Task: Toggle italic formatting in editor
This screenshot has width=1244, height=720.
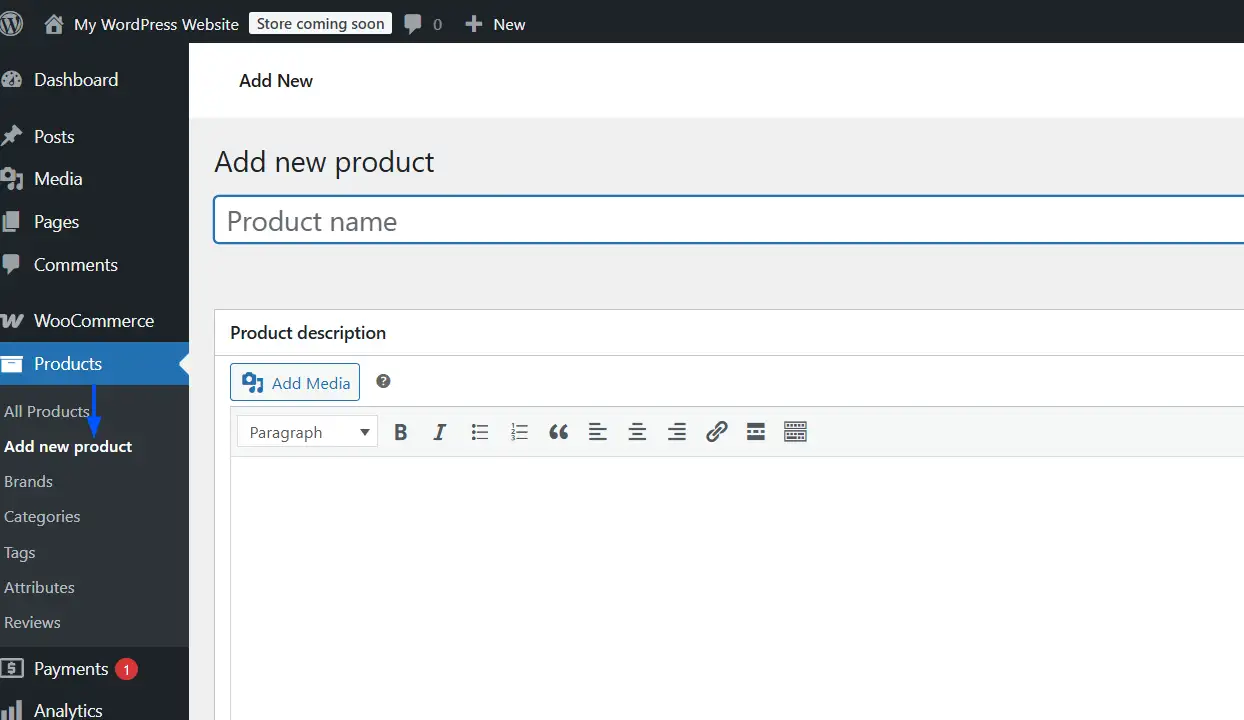Action: pyautogui.click(x=439, y=432)
